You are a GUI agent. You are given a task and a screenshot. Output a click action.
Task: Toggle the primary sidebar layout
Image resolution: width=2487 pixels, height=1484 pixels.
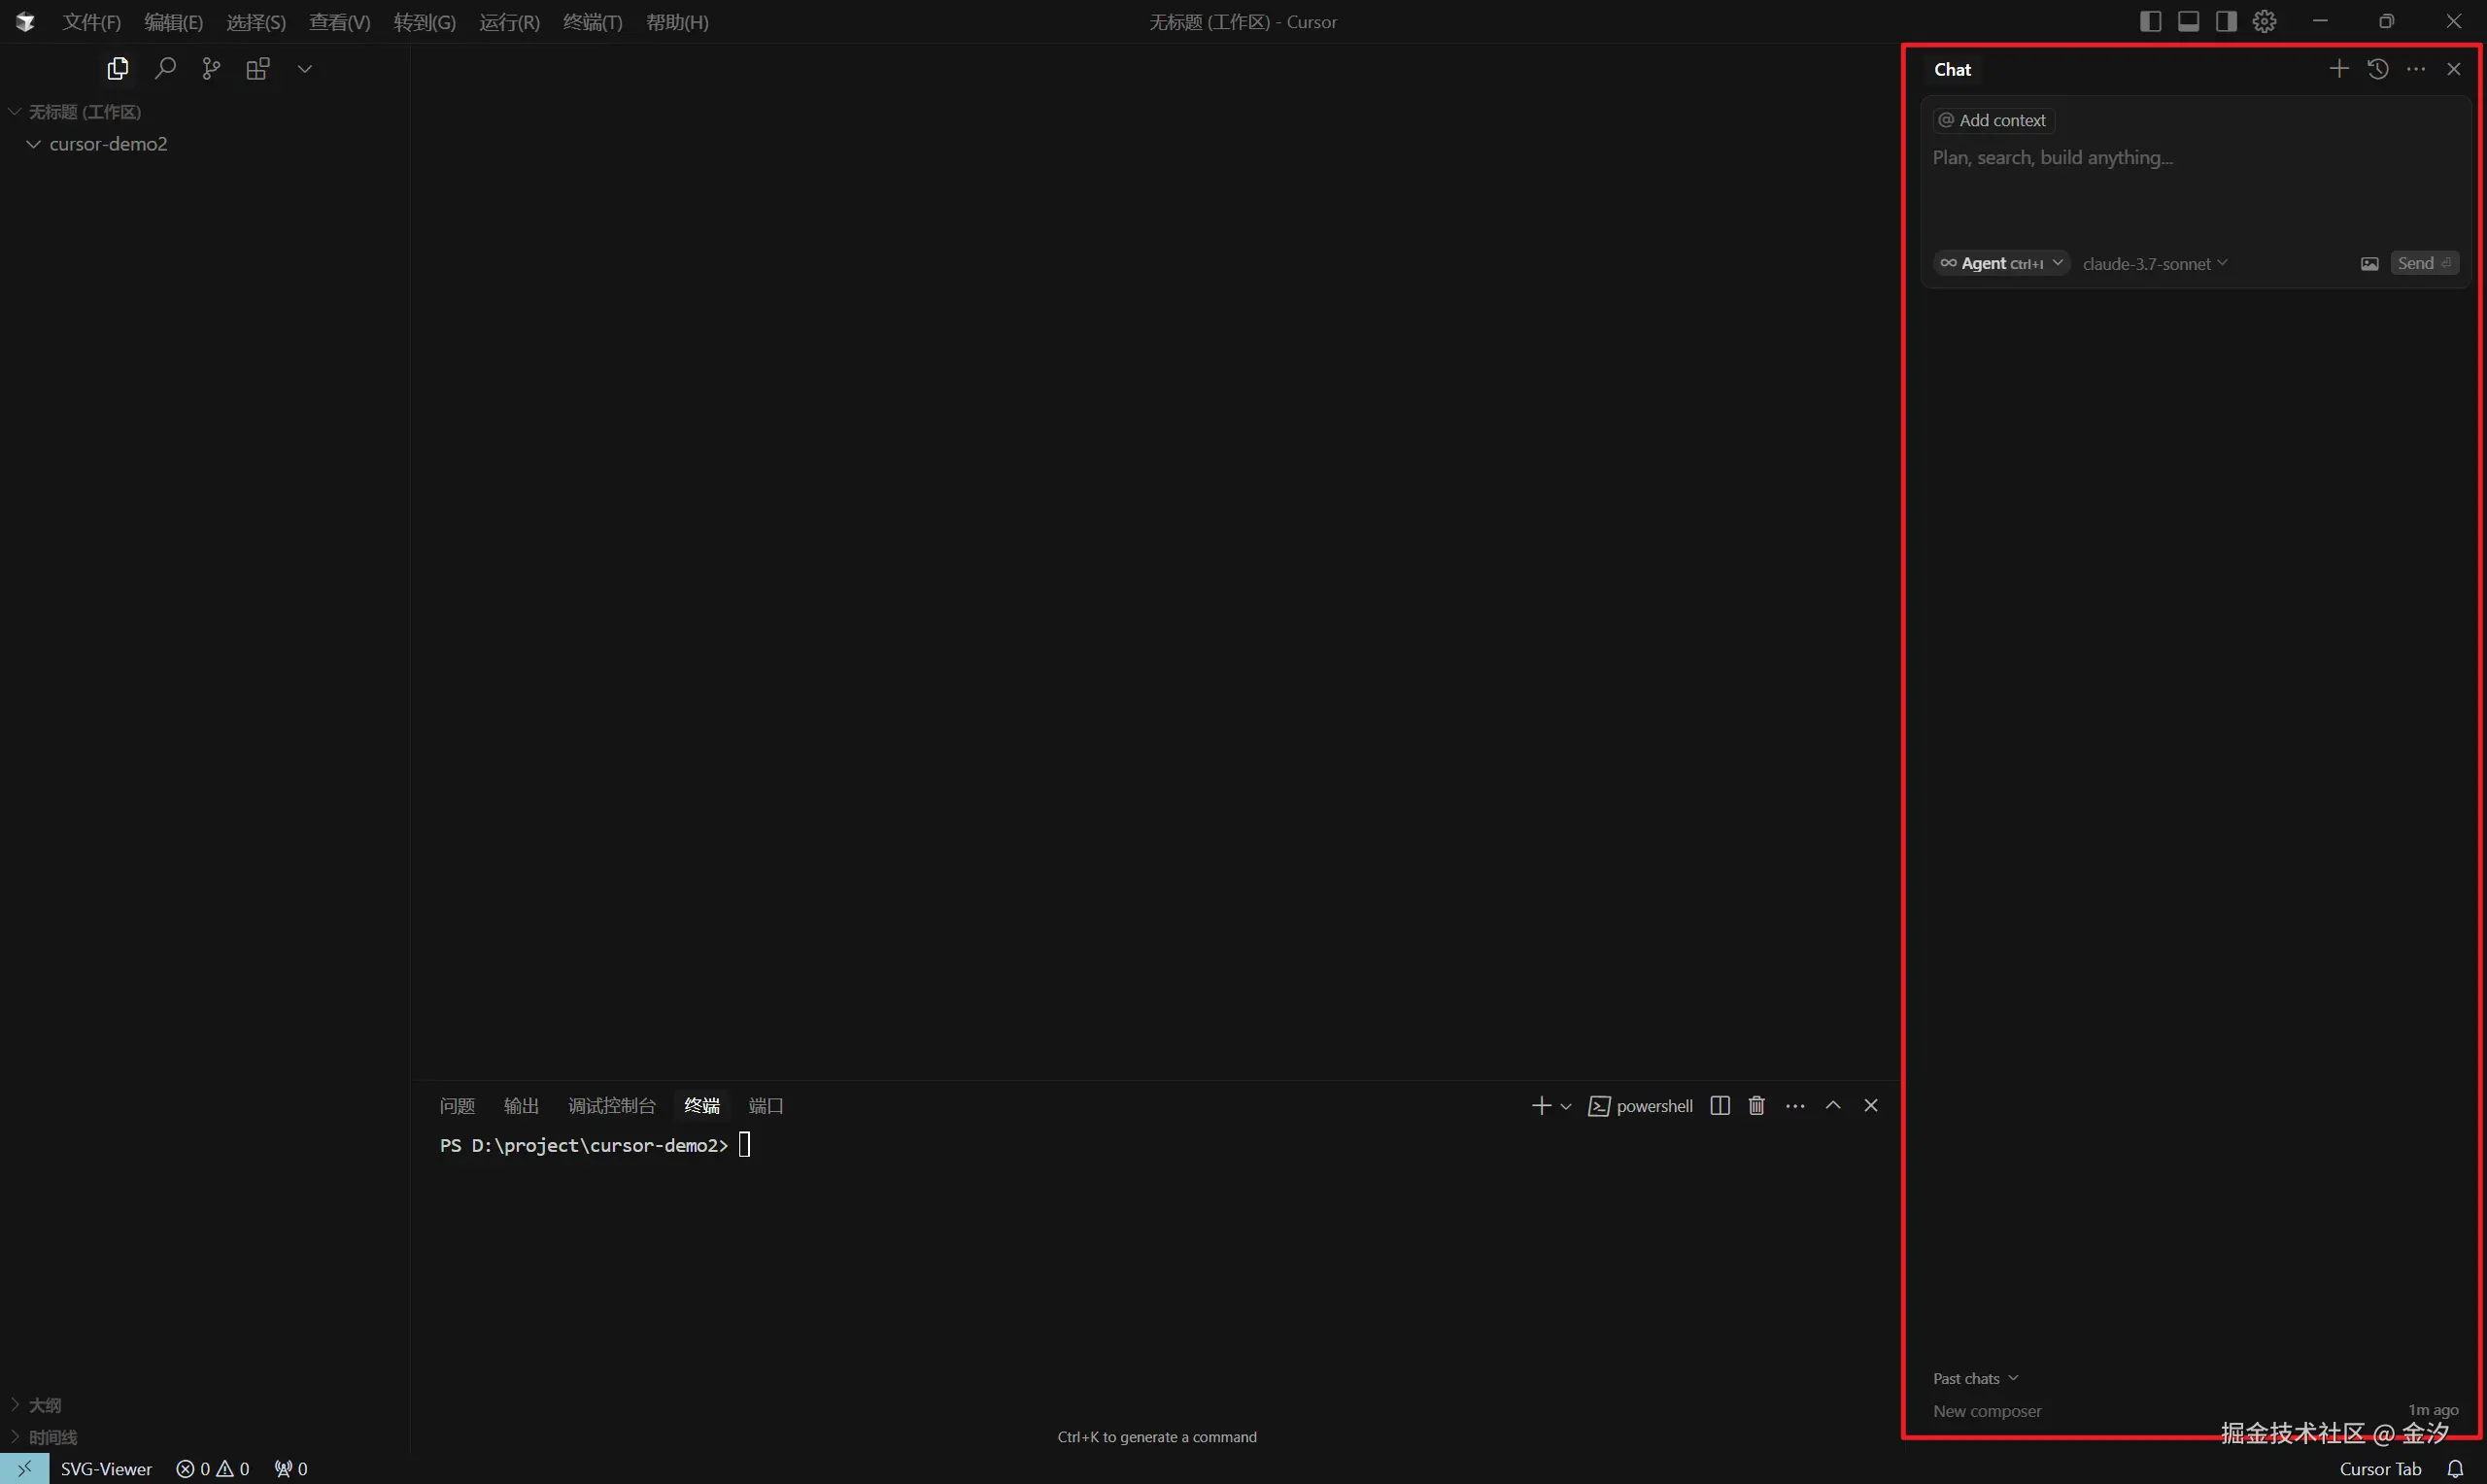(x=2150, y=22)
